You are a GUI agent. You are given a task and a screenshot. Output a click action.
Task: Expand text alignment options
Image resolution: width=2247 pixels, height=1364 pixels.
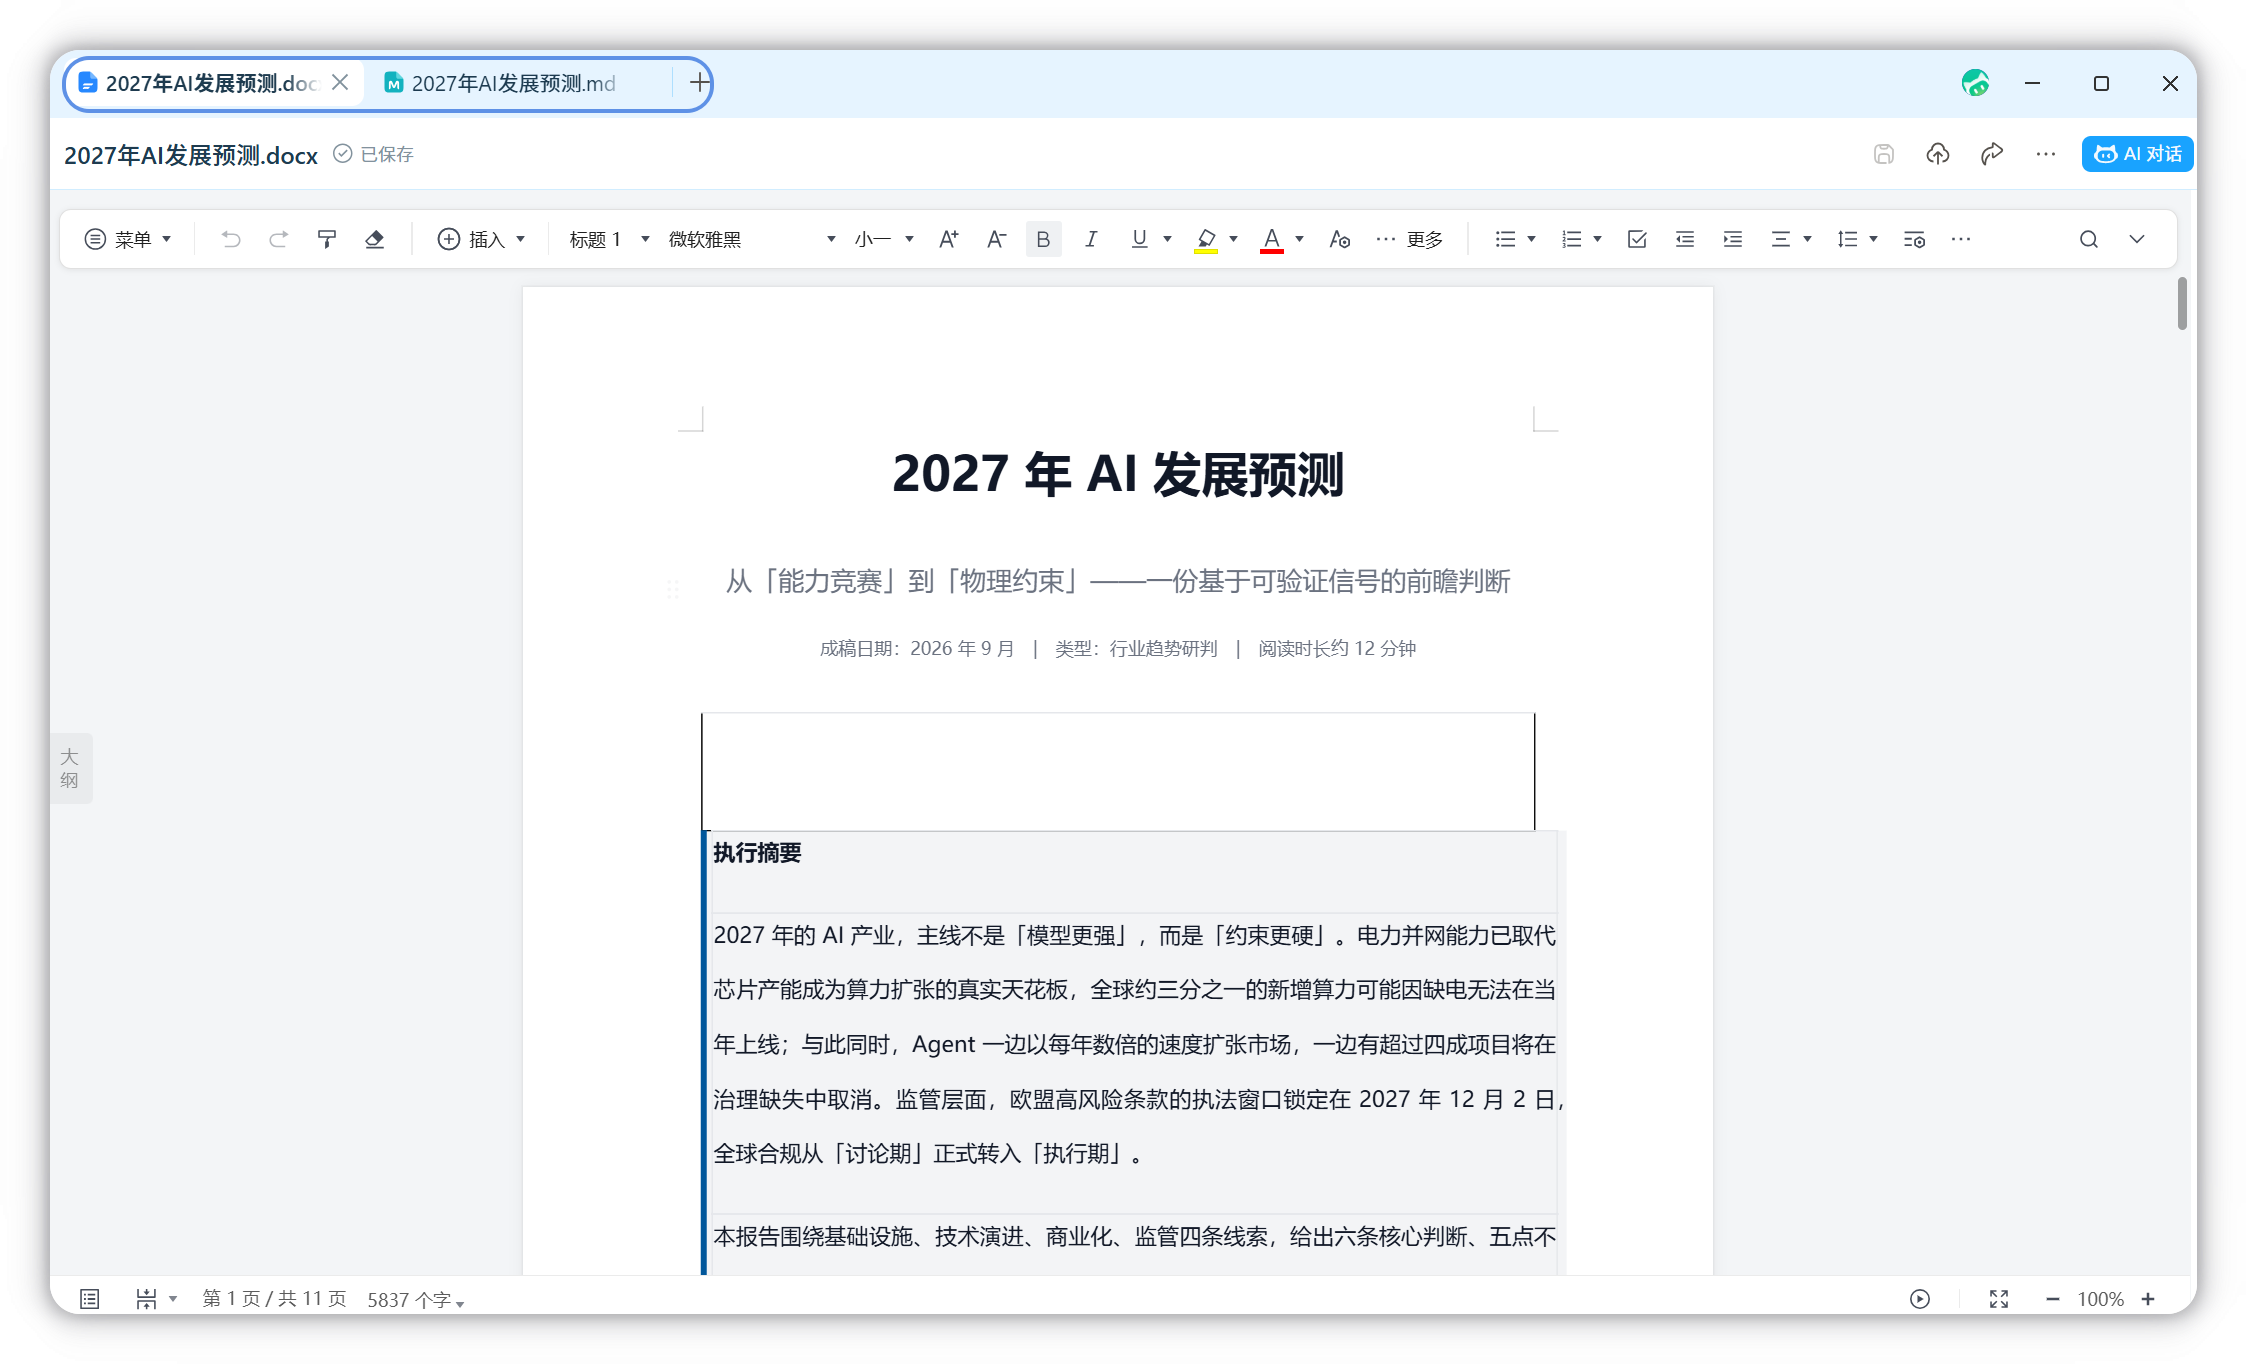(1807, 239)
